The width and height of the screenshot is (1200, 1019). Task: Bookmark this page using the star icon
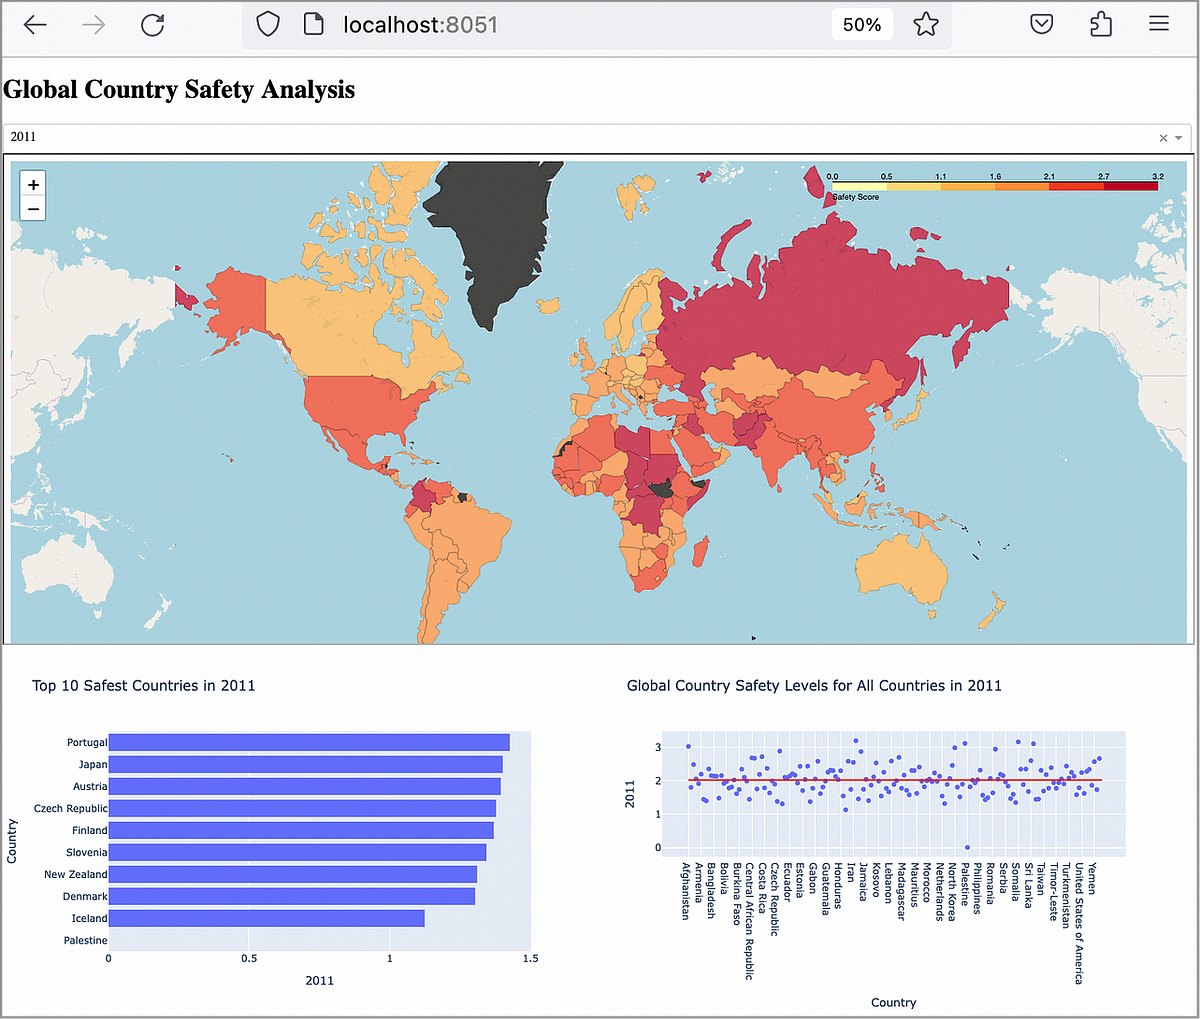[x=926, y=24]
